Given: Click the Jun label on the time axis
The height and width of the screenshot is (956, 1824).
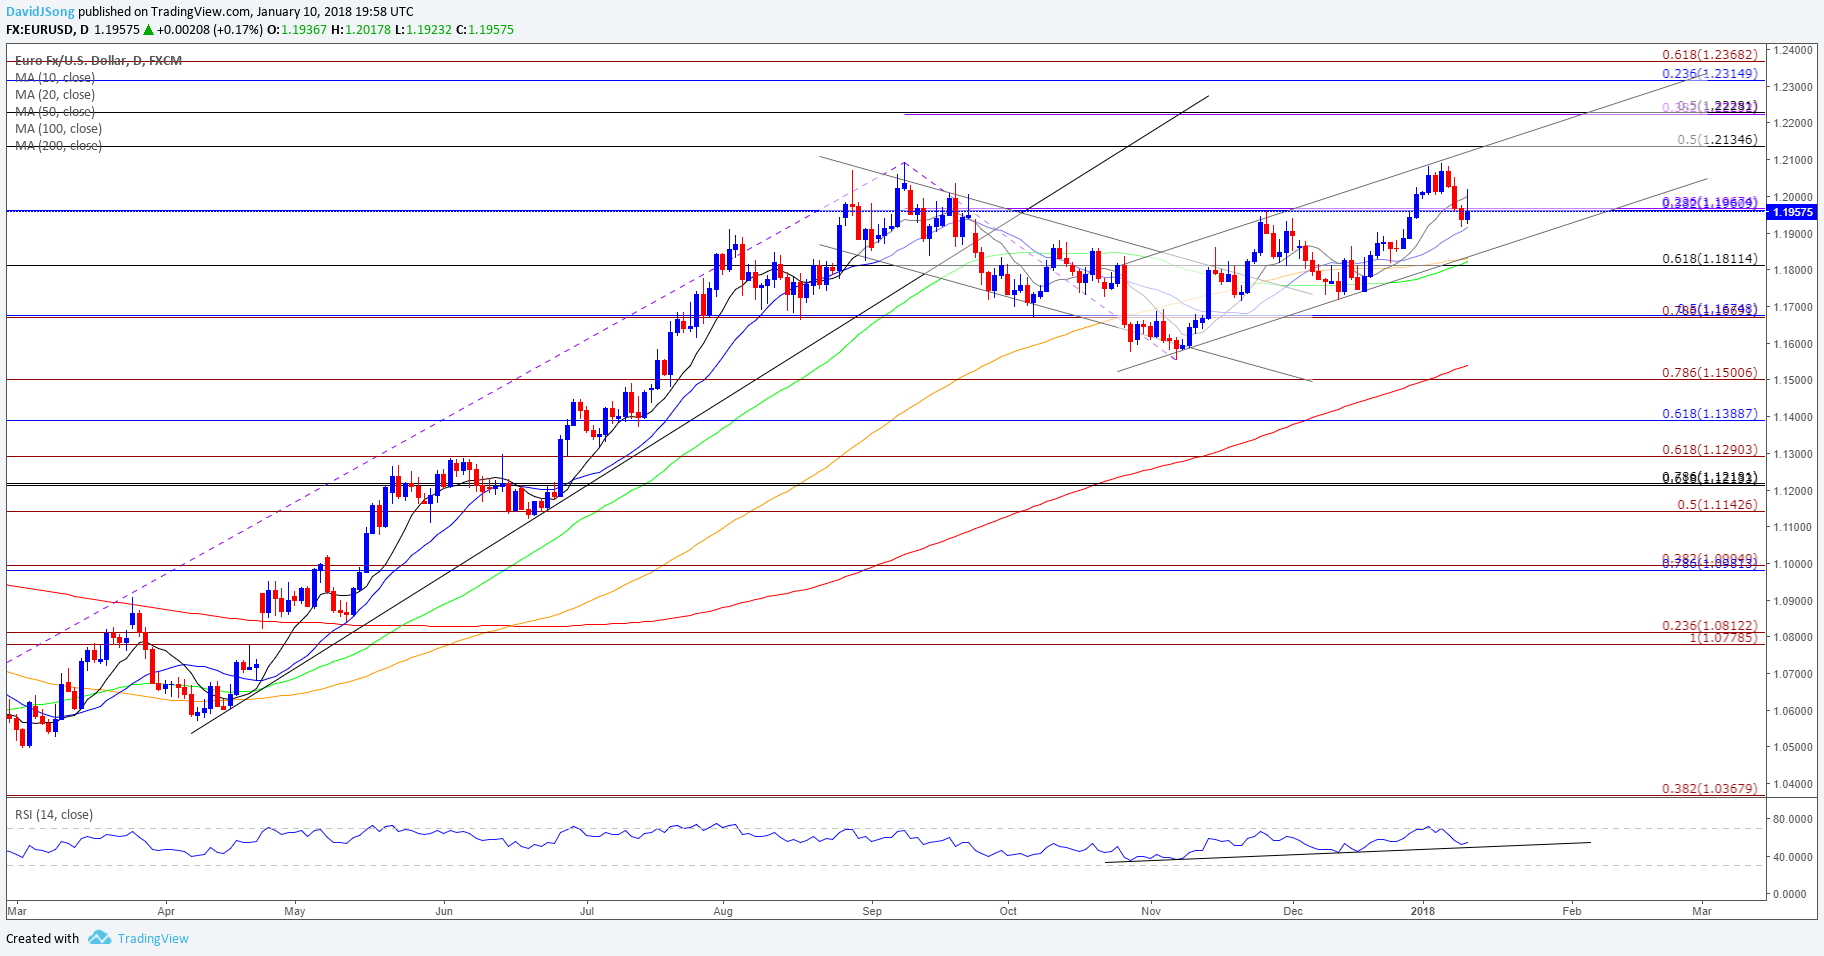Looking at the screenshot, I should point(444,911).
